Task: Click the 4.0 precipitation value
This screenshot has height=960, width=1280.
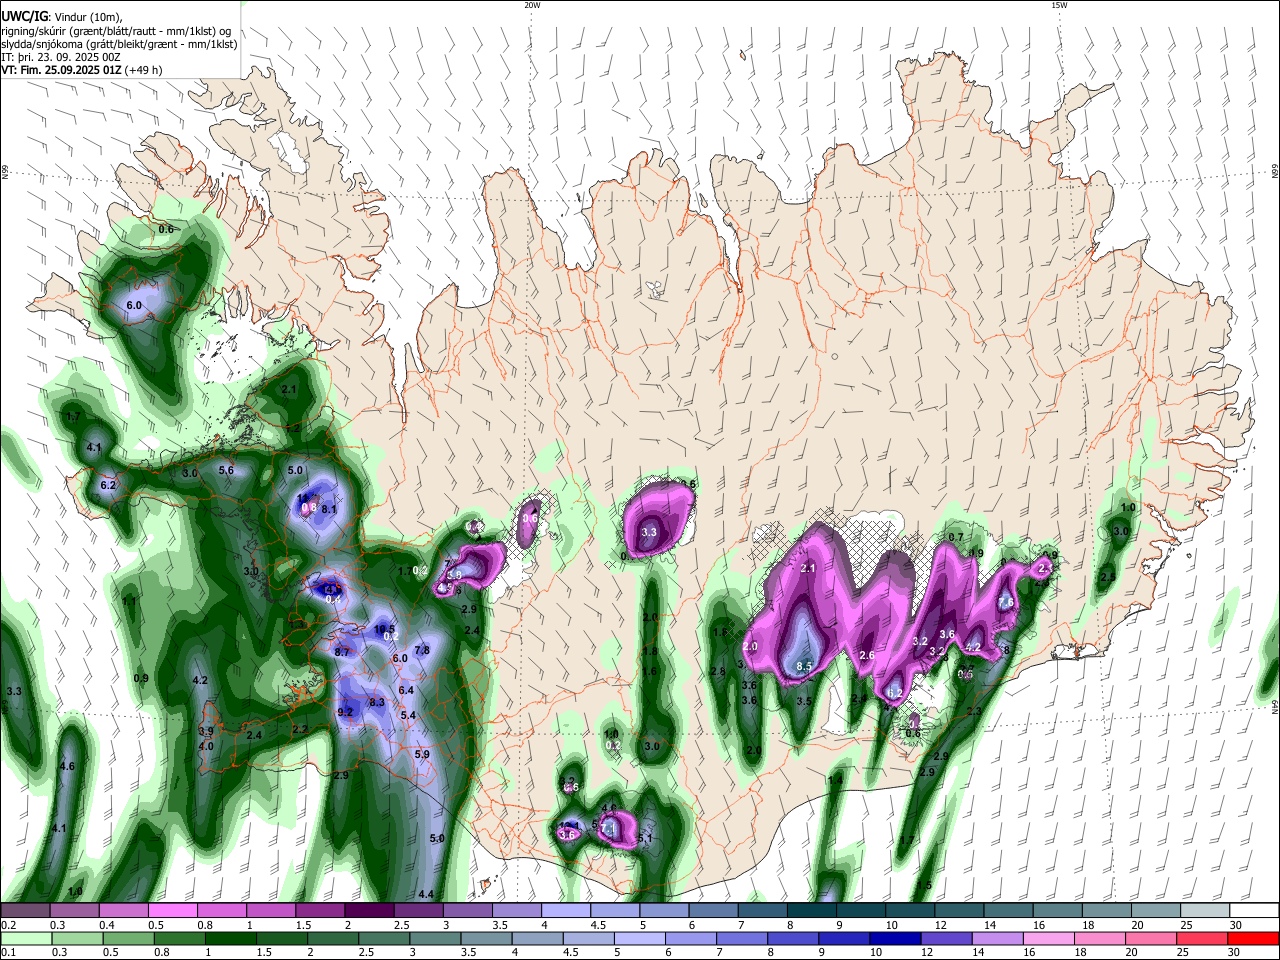Action: (x=206, y=746)
